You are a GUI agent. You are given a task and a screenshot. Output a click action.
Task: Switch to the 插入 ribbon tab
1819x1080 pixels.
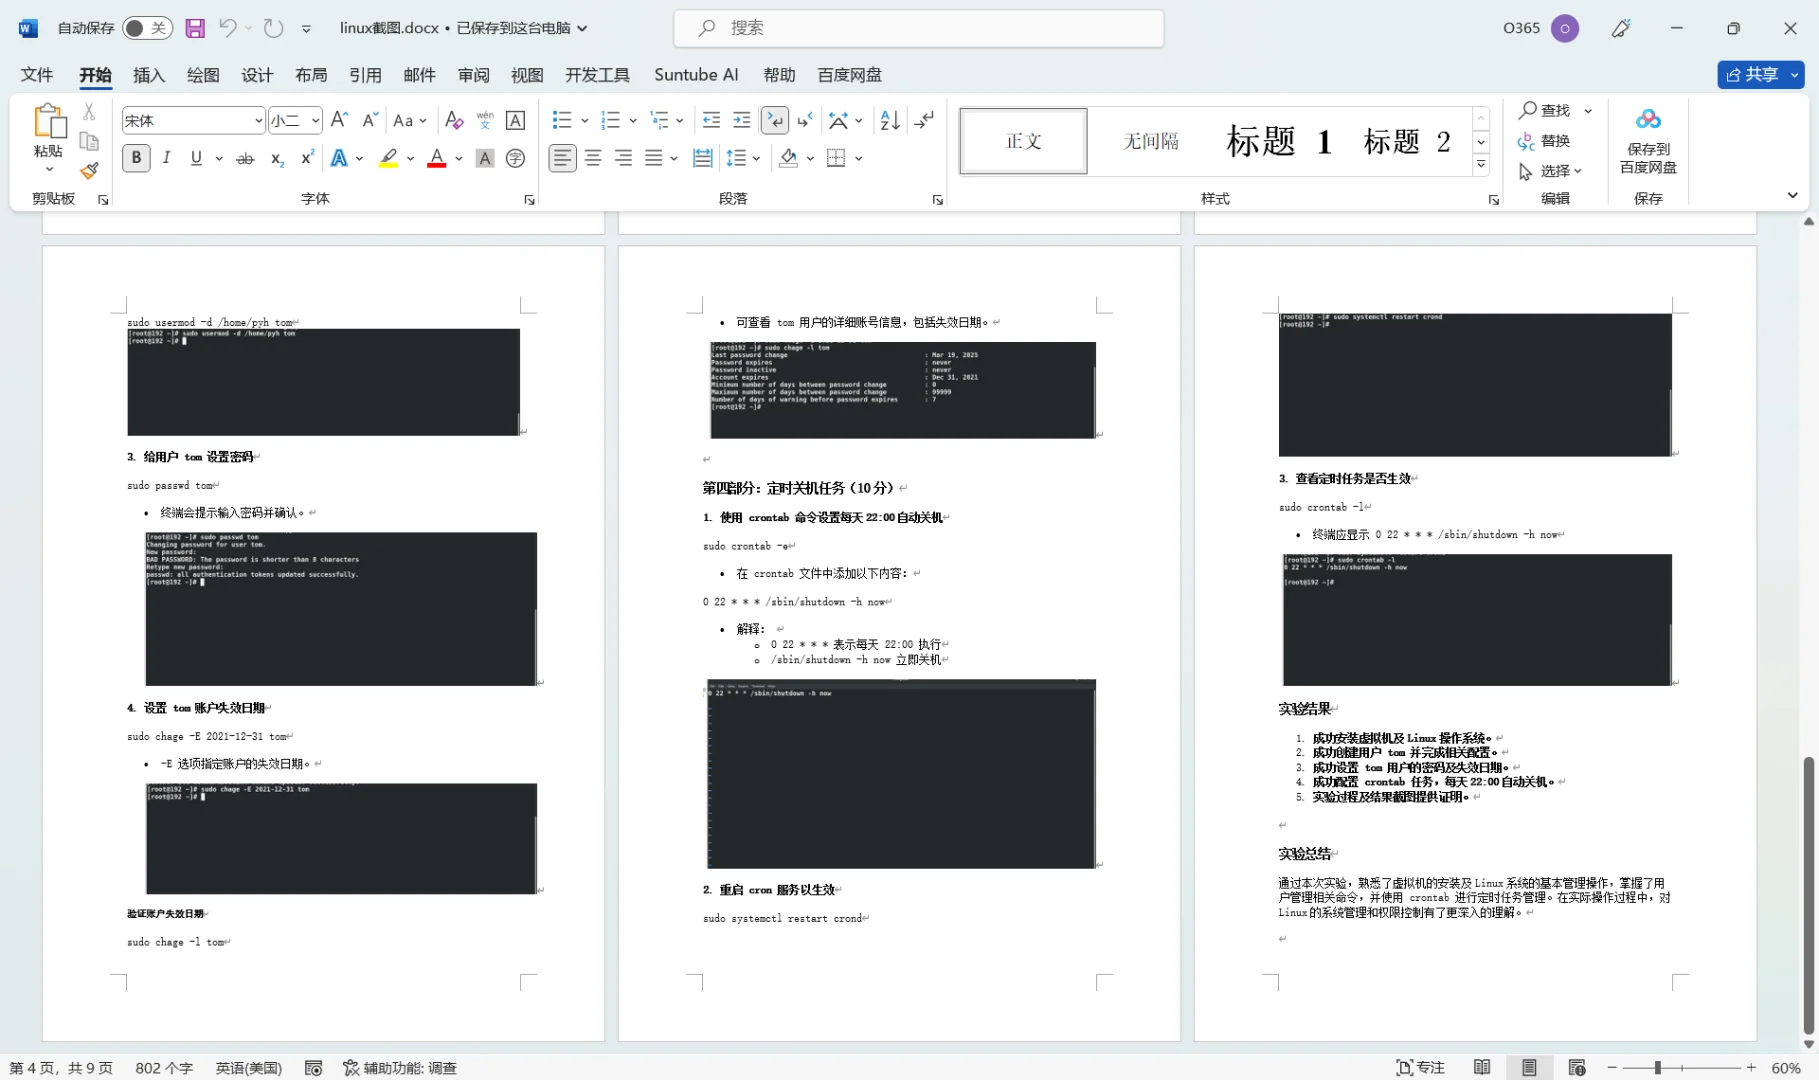pyautogui.click(x=148, y=75)
